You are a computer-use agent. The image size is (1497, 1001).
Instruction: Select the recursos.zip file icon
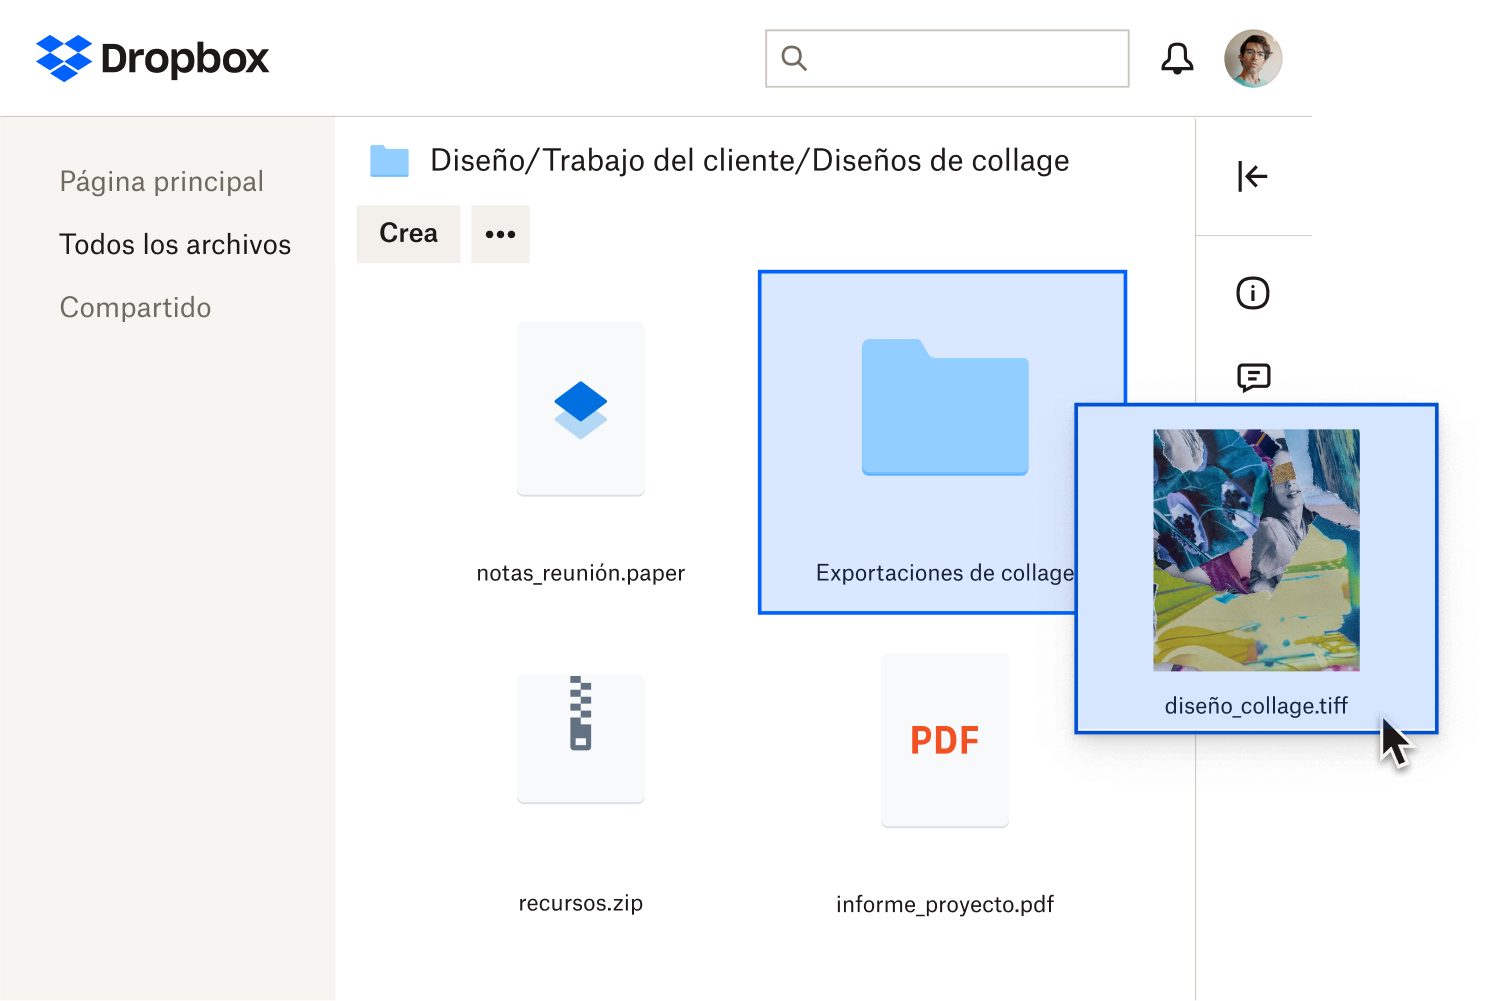[581, 739]
